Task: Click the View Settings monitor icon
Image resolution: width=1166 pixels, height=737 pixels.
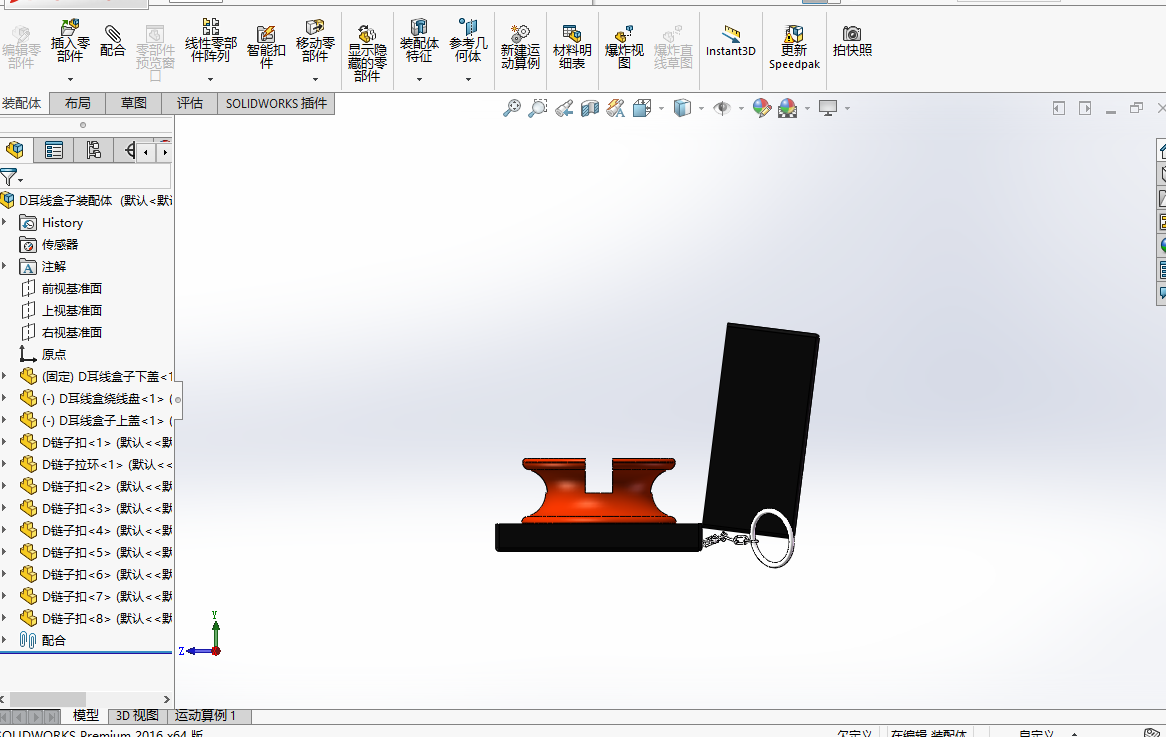Action: (828, 109)
